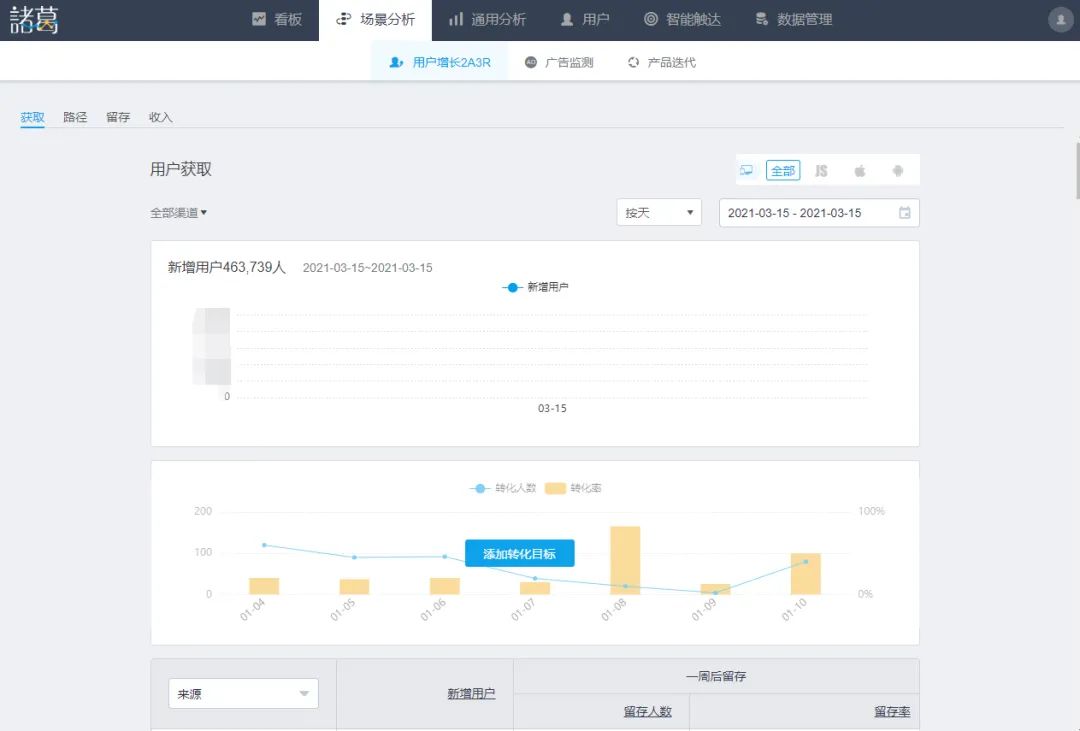Image resolution: width=1080 pixels, height=731 pixels.
Task: Open the 数据管理 menu
Action: point(793,20)
